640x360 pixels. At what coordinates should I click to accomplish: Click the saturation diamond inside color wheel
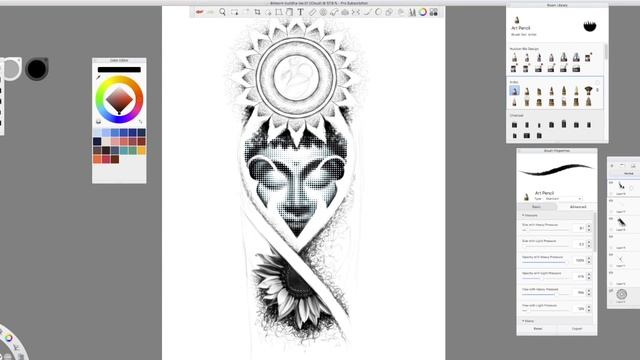click(119, 99)
